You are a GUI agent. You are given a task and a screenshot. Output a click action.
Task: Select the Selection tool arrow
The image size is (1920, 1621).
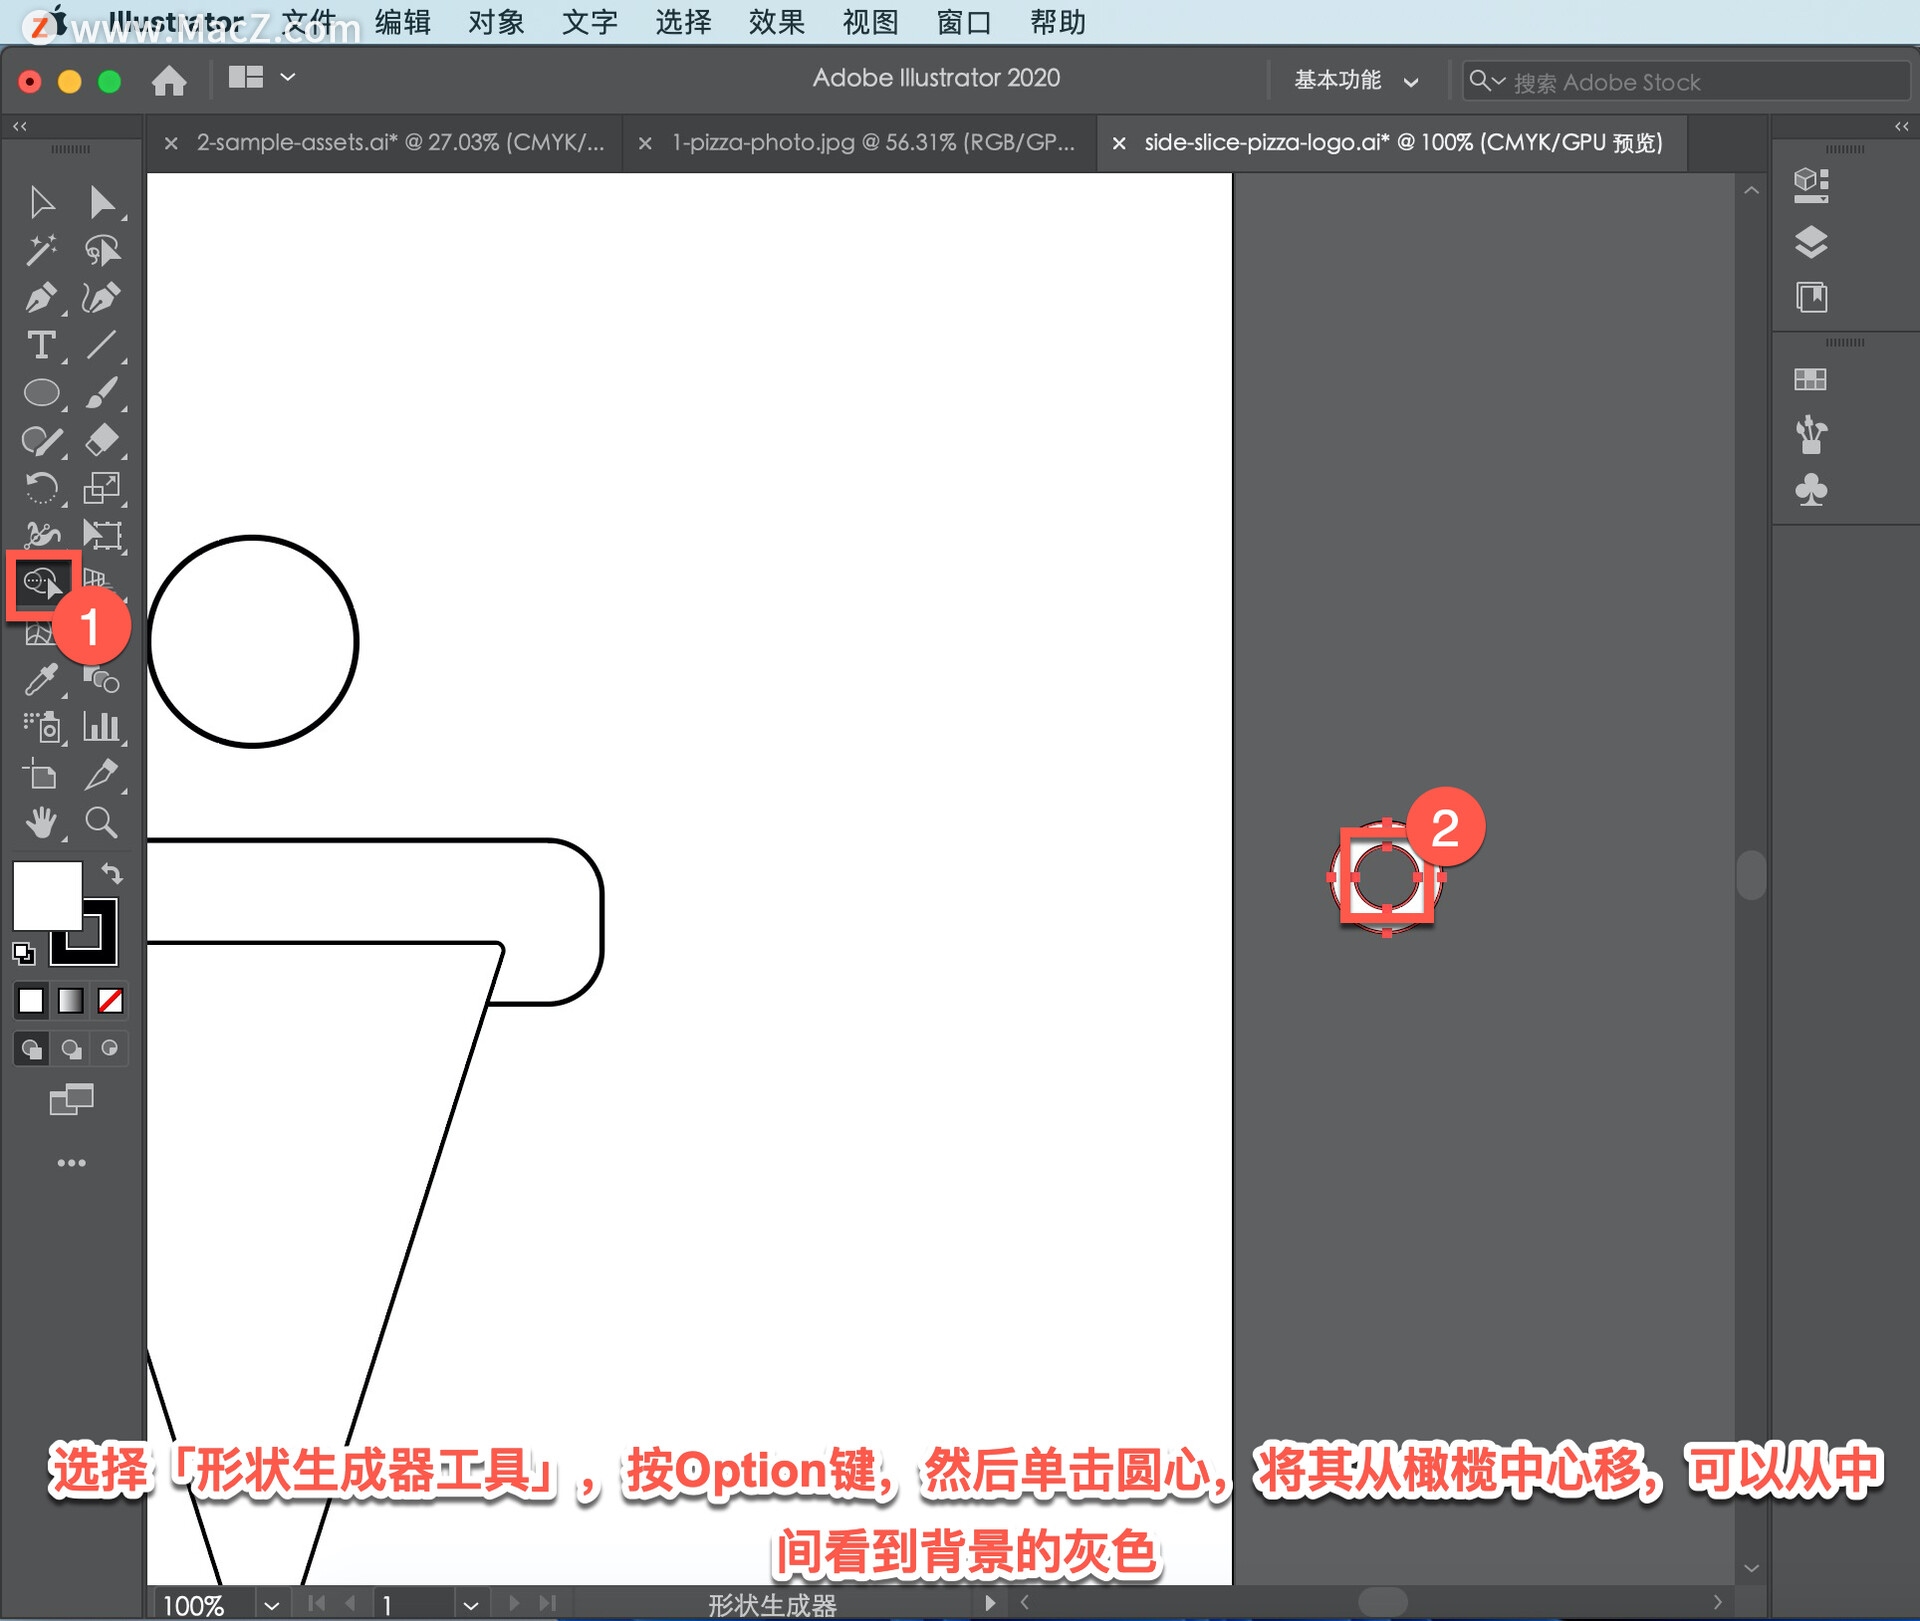click(41, 202)
